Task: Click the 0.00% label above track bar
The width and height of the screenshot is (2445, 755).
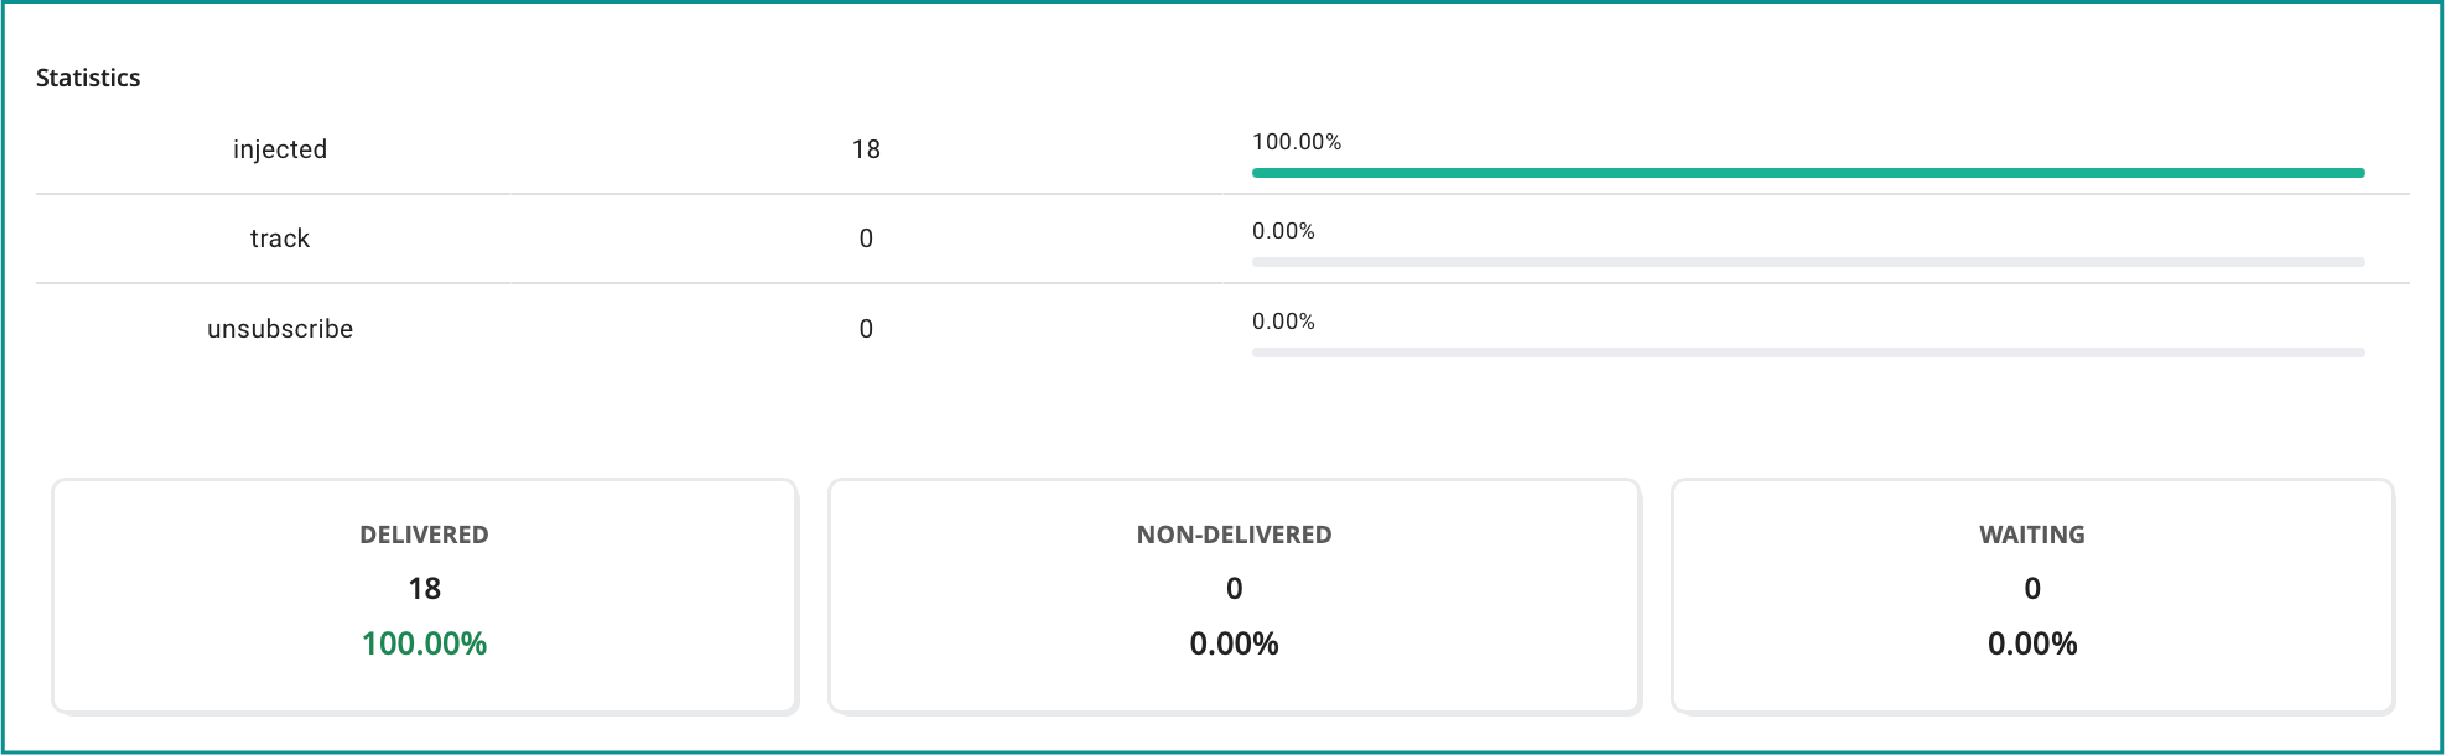Action: pyautogui.click(x=1283, y=231)
